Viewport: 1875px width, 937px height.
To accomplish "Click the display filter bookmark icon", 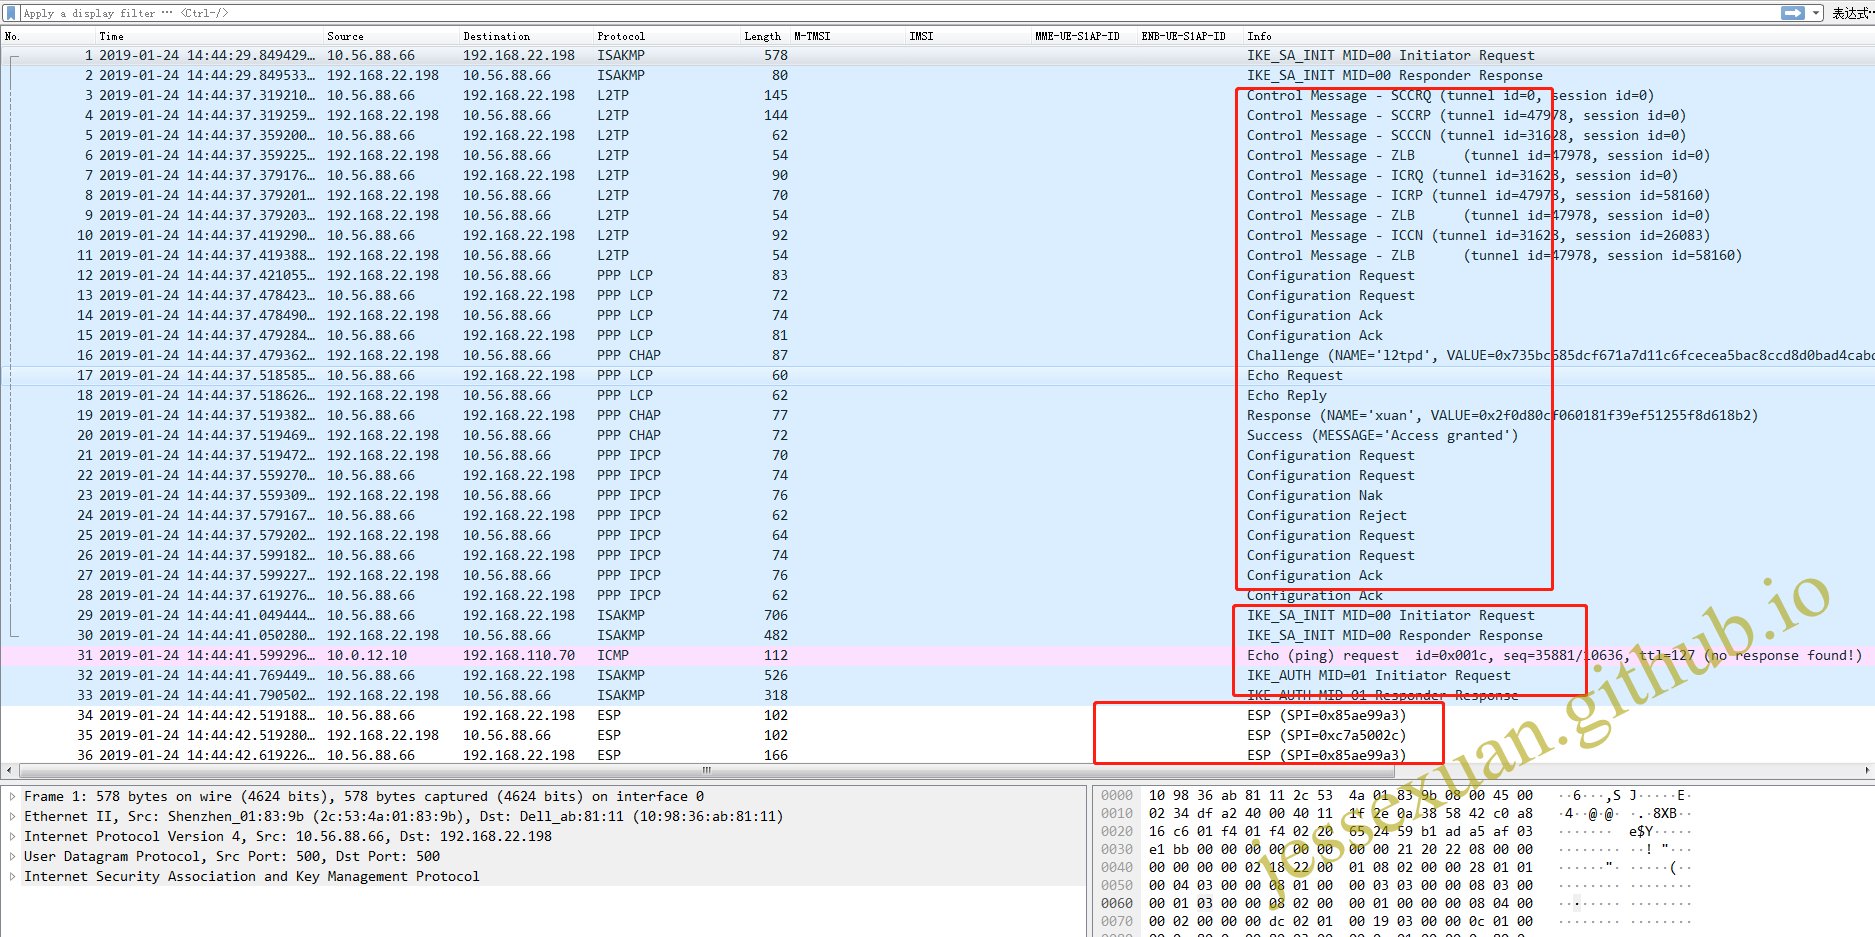I will pyautogui.click(x=11, y=13).
